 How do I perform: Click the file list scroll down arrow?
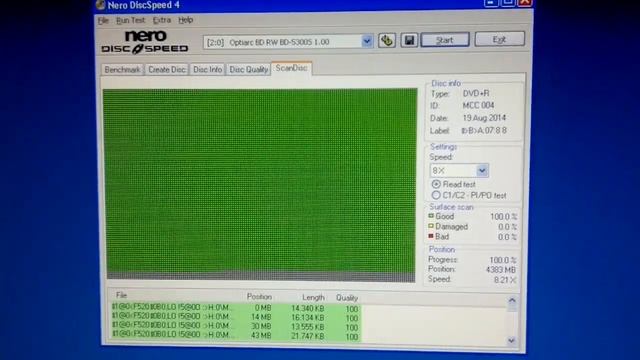coord(511,340)
